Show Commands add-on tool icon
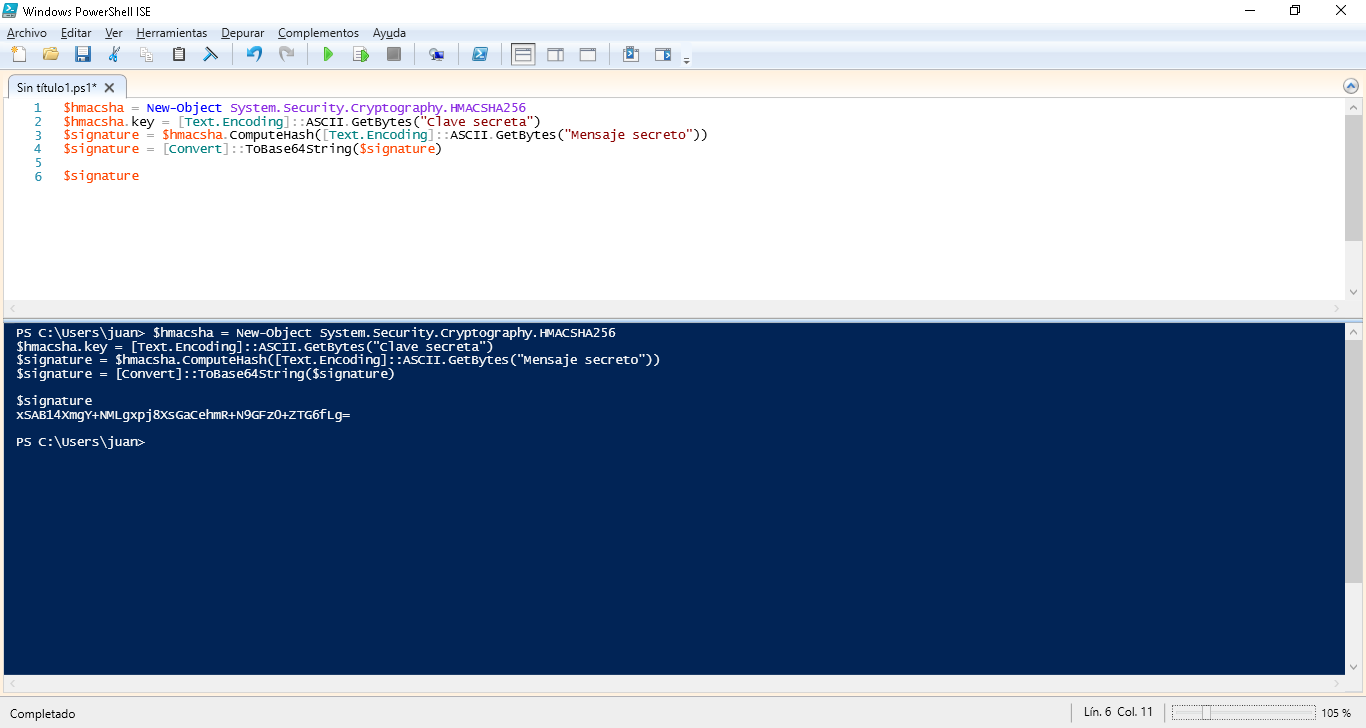The height and width of the screenshot is (728, 1366). point(663,54)
